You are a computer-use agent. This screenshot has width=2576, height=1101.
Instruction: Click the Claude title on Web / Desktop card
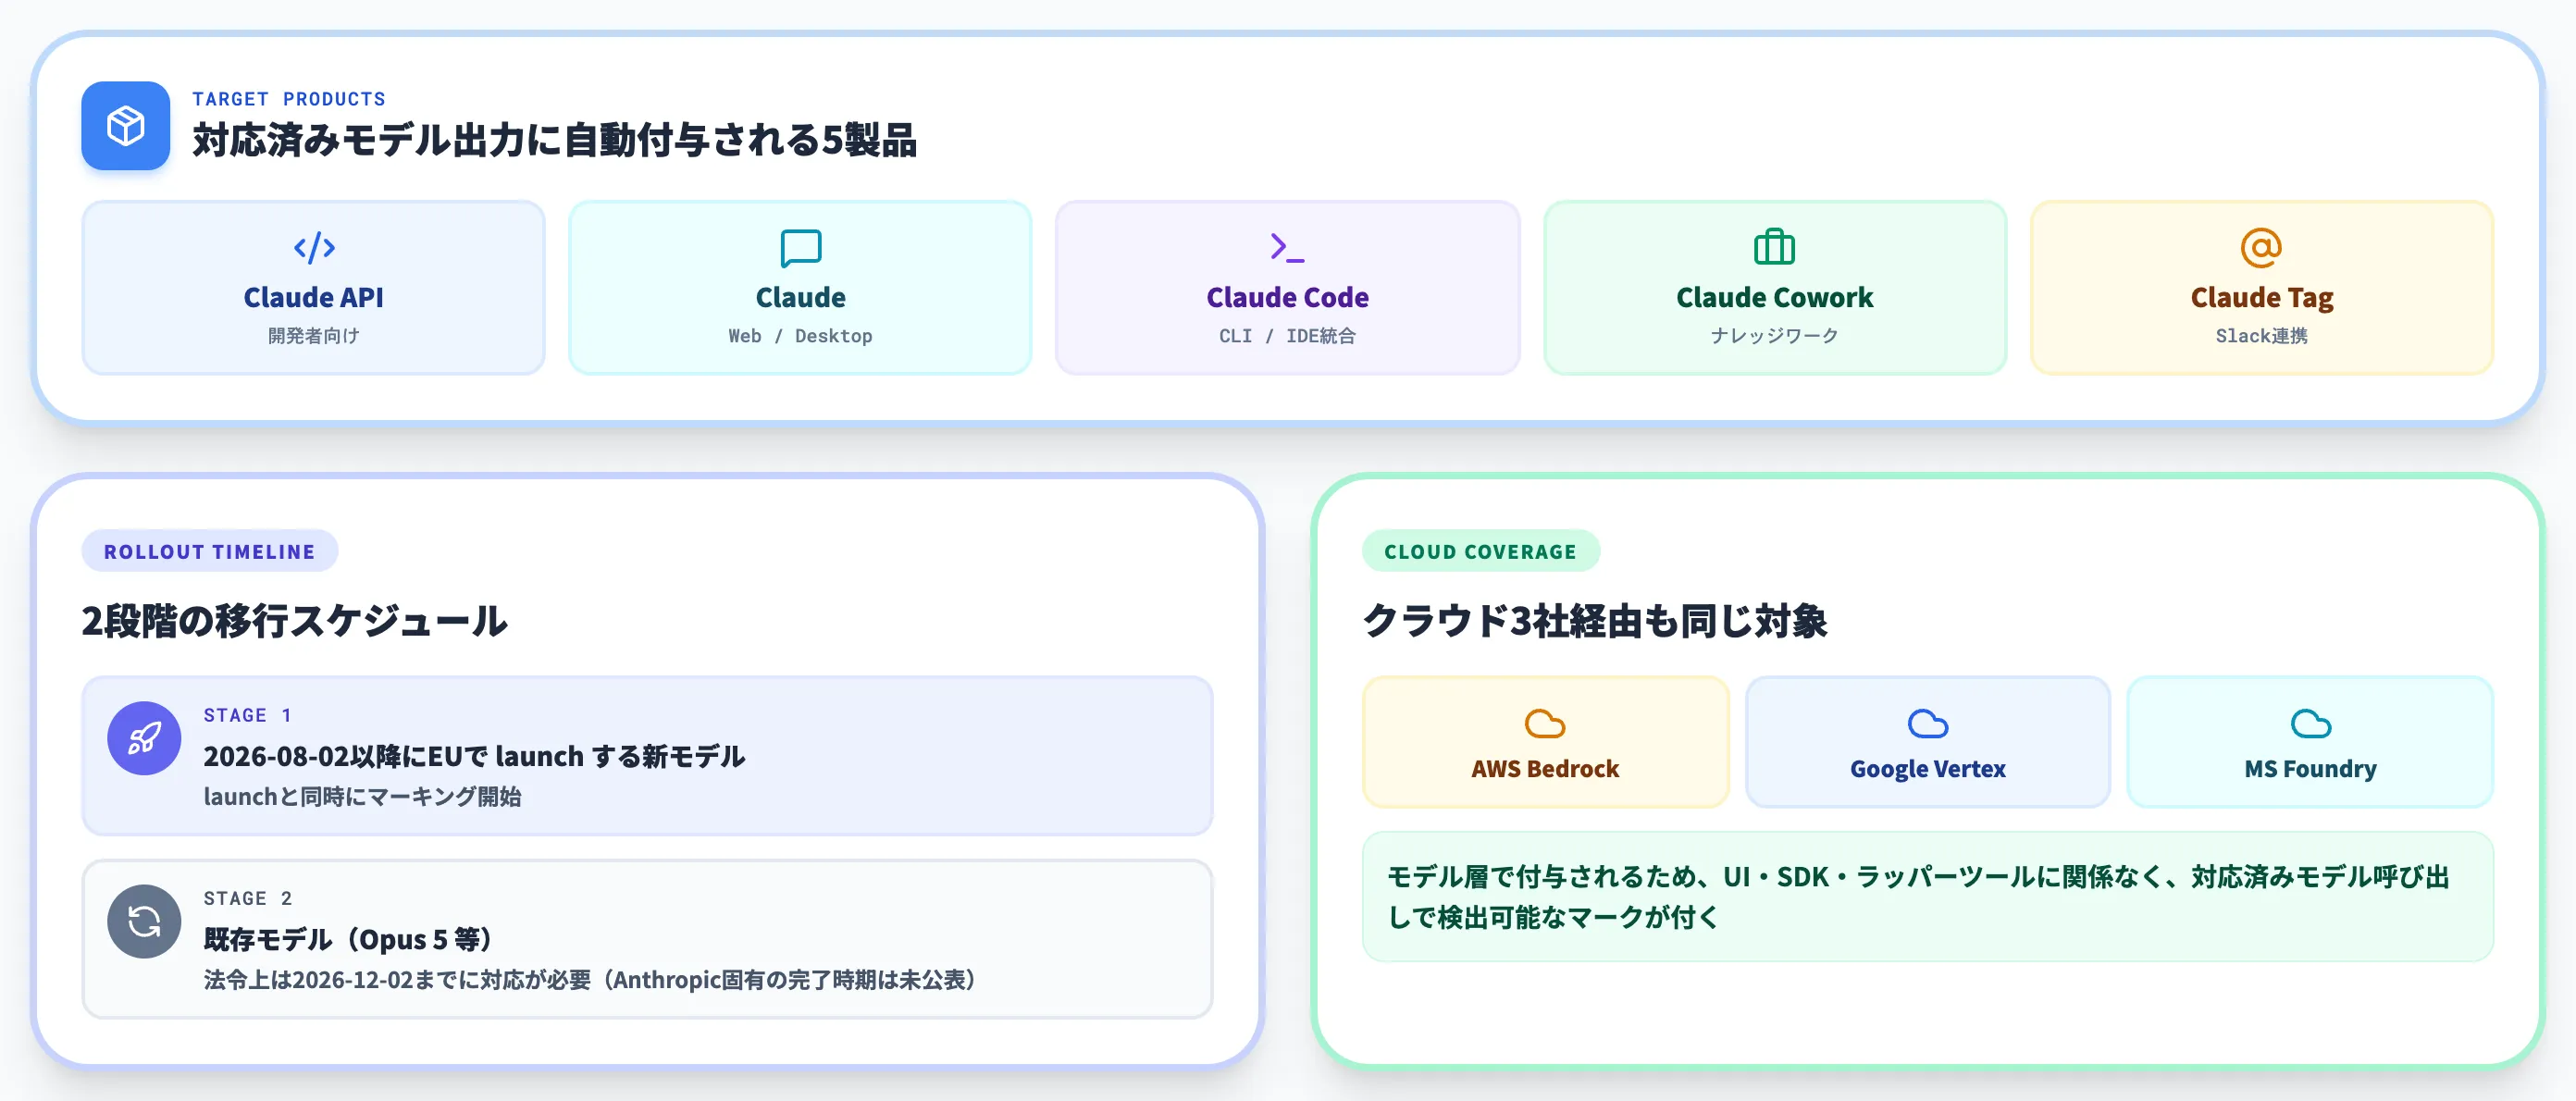point(800,297)
